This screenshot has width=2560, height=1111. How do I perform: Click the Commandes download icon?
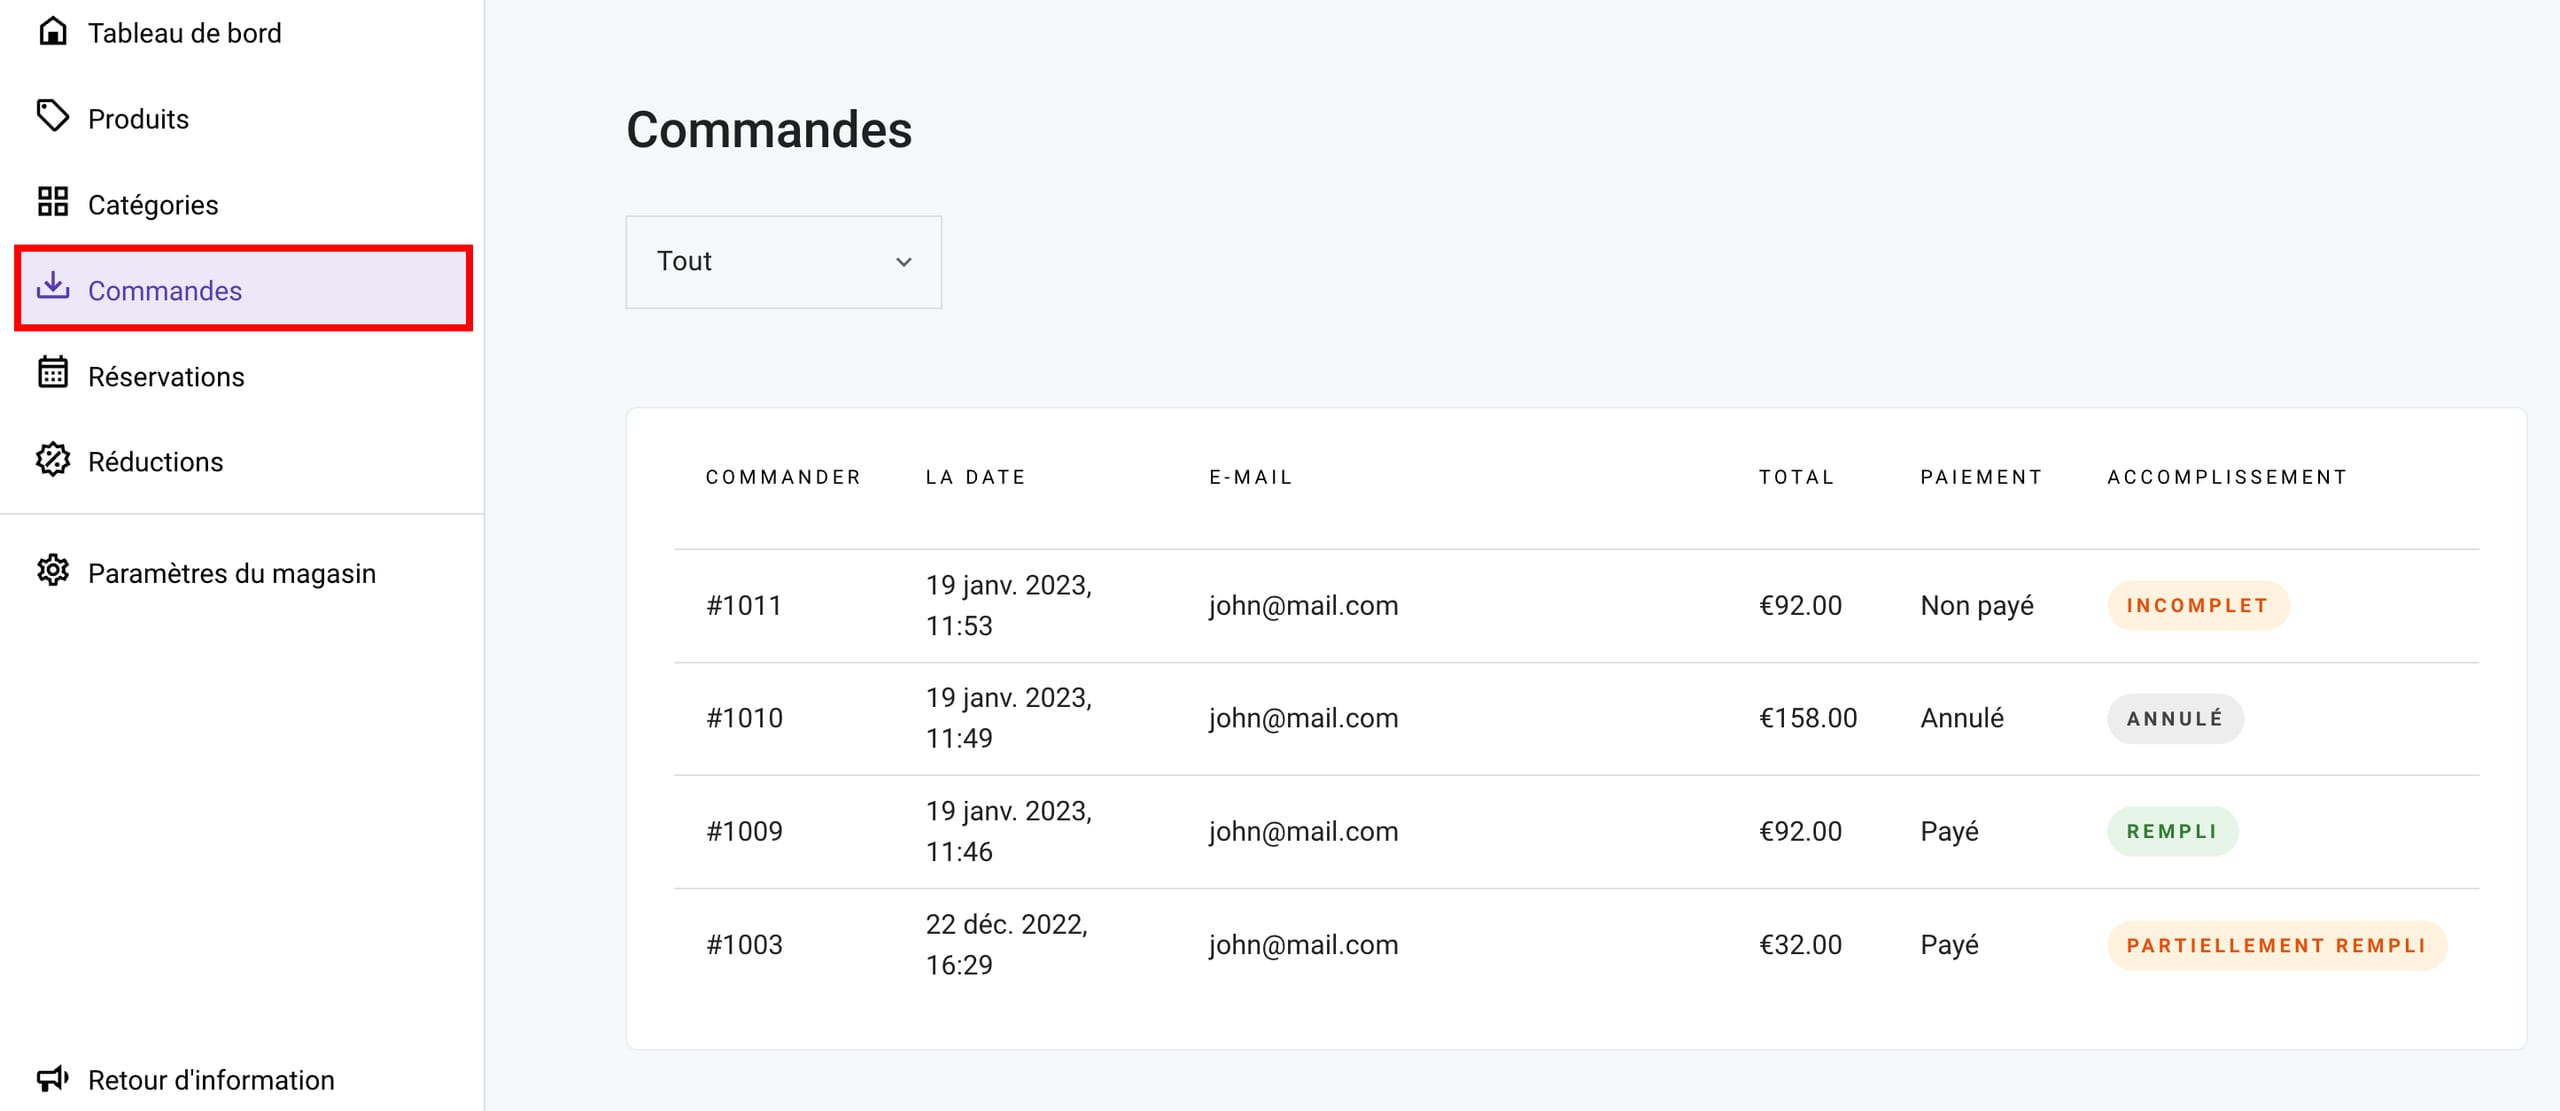coord(52,287)
